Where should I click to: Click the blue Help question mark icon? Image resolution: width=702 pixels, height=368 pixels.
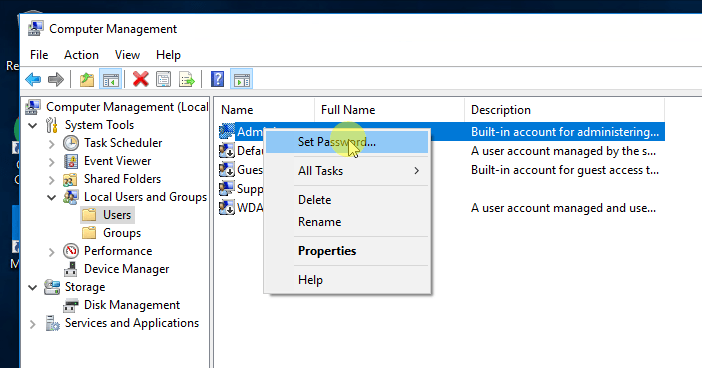(217, 80)
